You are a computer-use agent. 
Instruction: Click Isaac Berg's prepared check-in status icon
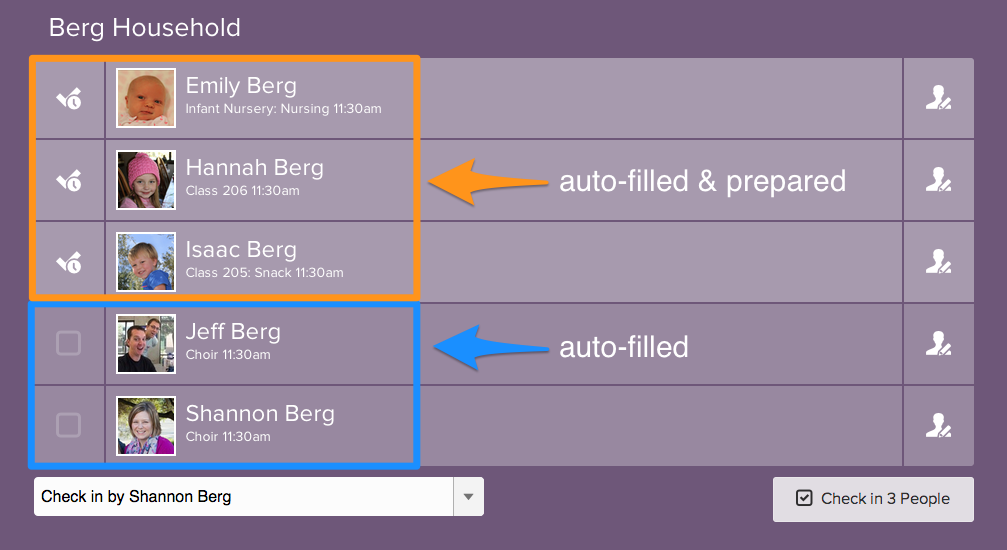pyautogui.click(x=68, y=263)
